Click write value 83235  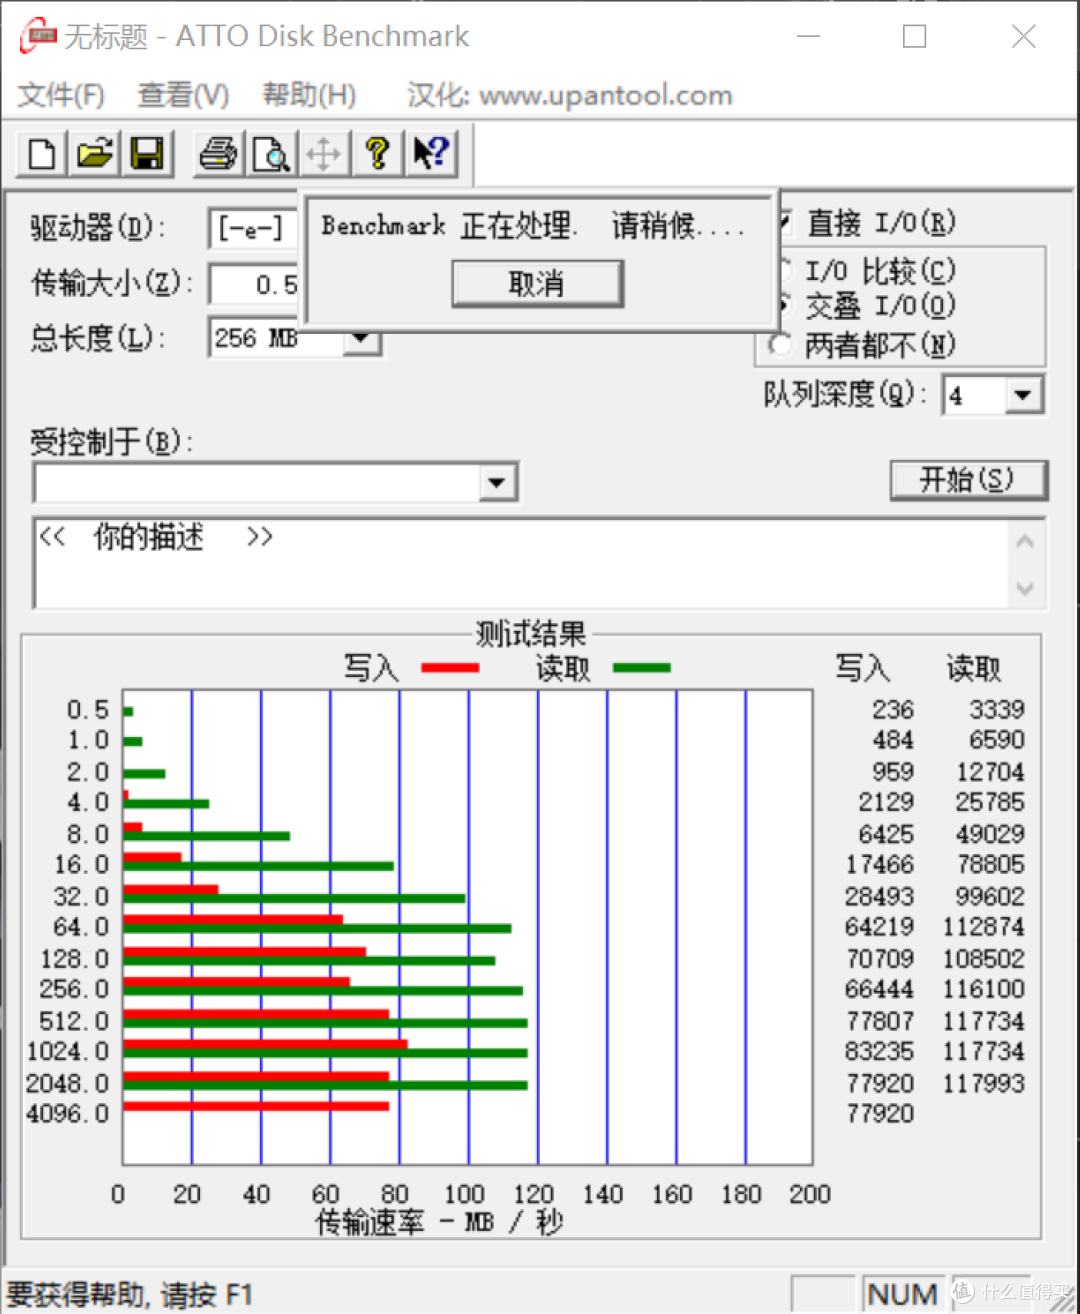[879, 1051]
